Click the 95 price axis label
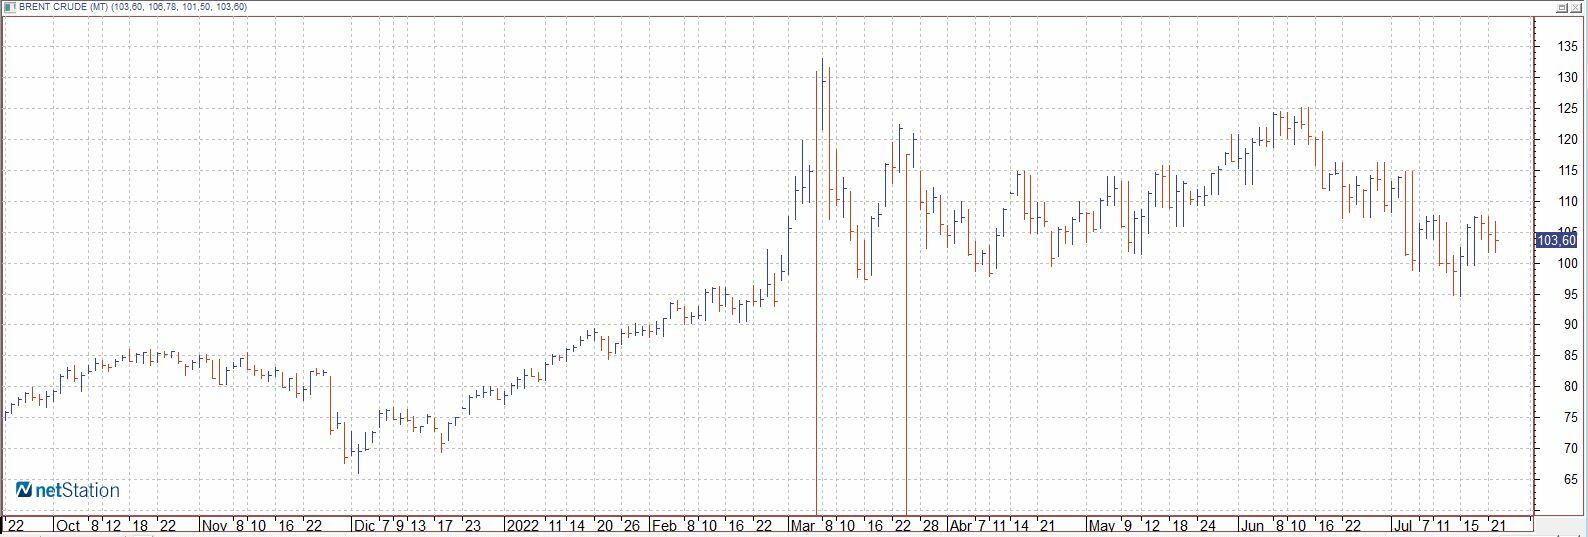The height and width of the screenshot is (537, 1588). tap(1570, 294)
